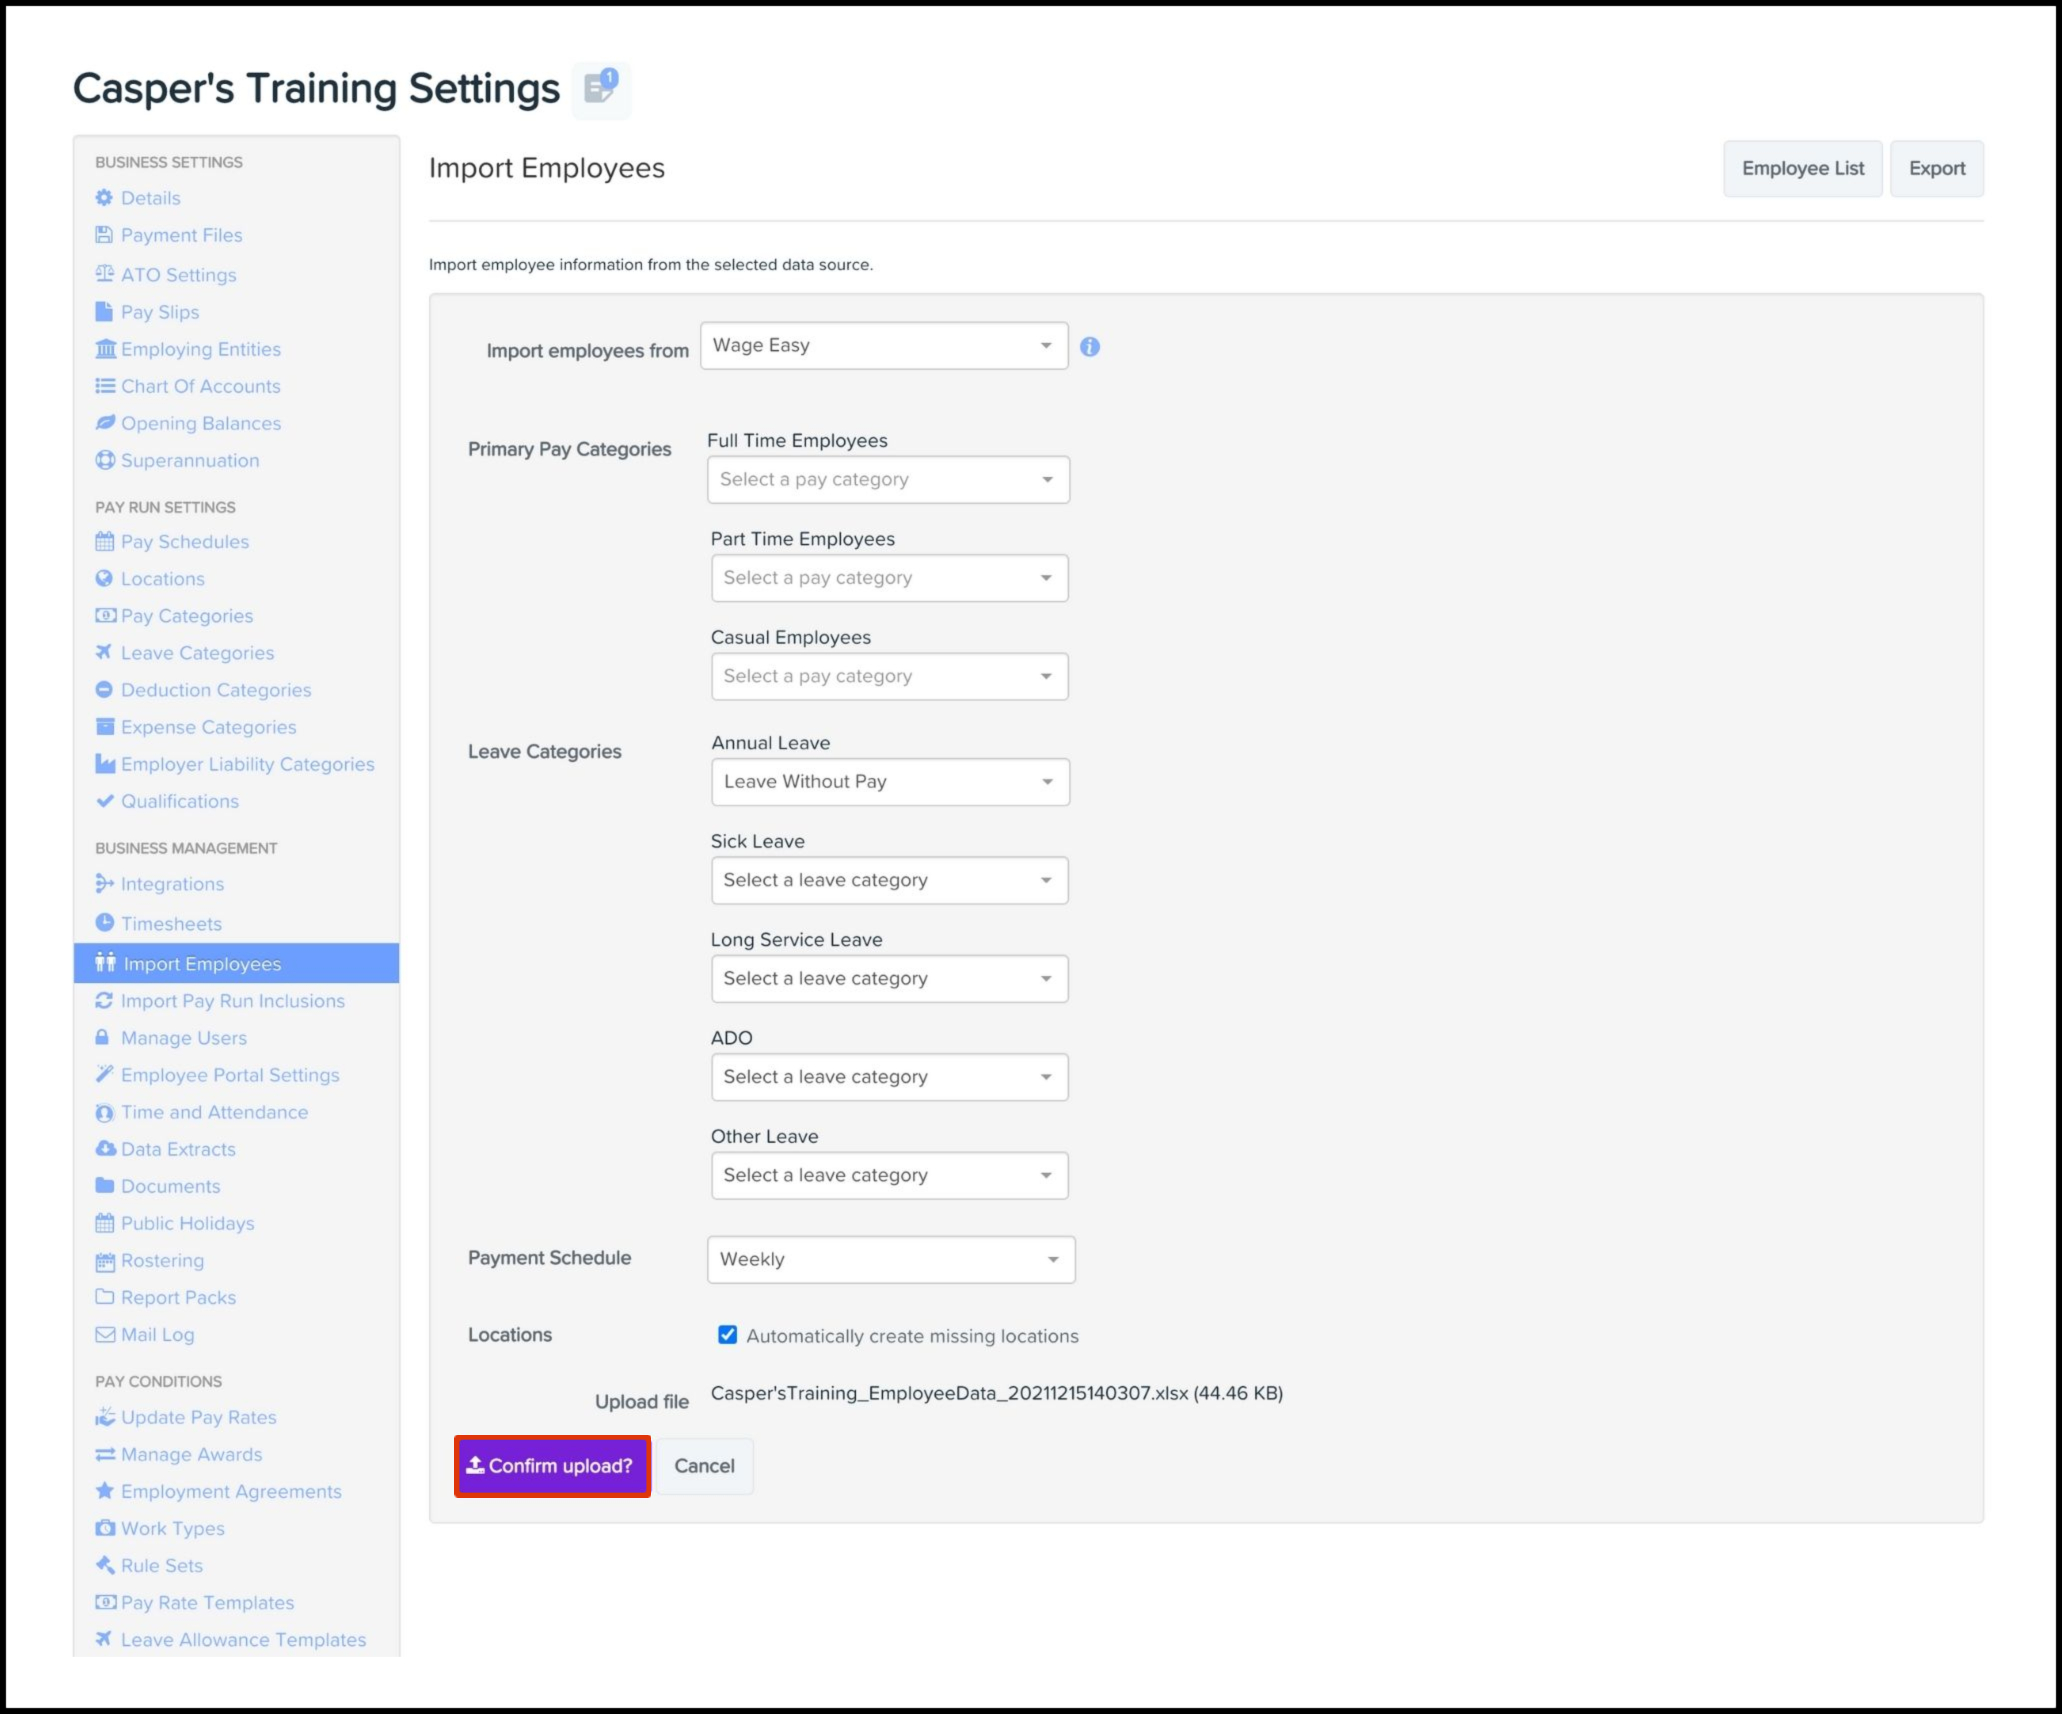Viewport: 2062px width, 1714px height.
Task: Open the Payment Schedule Weekly dropdown
Action: point(890,1260)
